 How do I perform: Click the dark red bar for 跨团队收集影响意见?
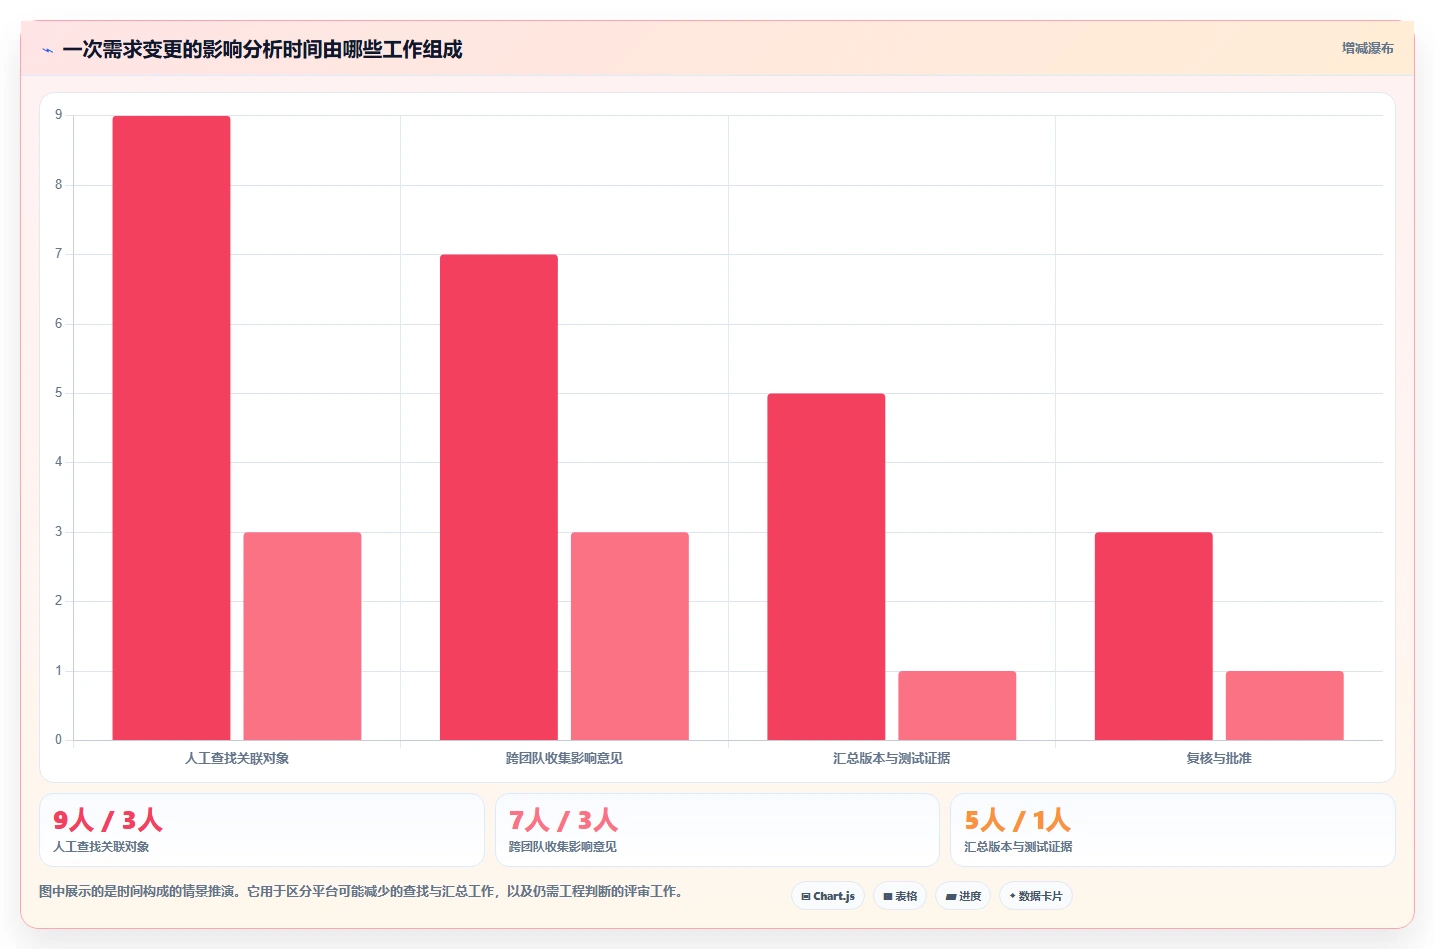[499, 497]
